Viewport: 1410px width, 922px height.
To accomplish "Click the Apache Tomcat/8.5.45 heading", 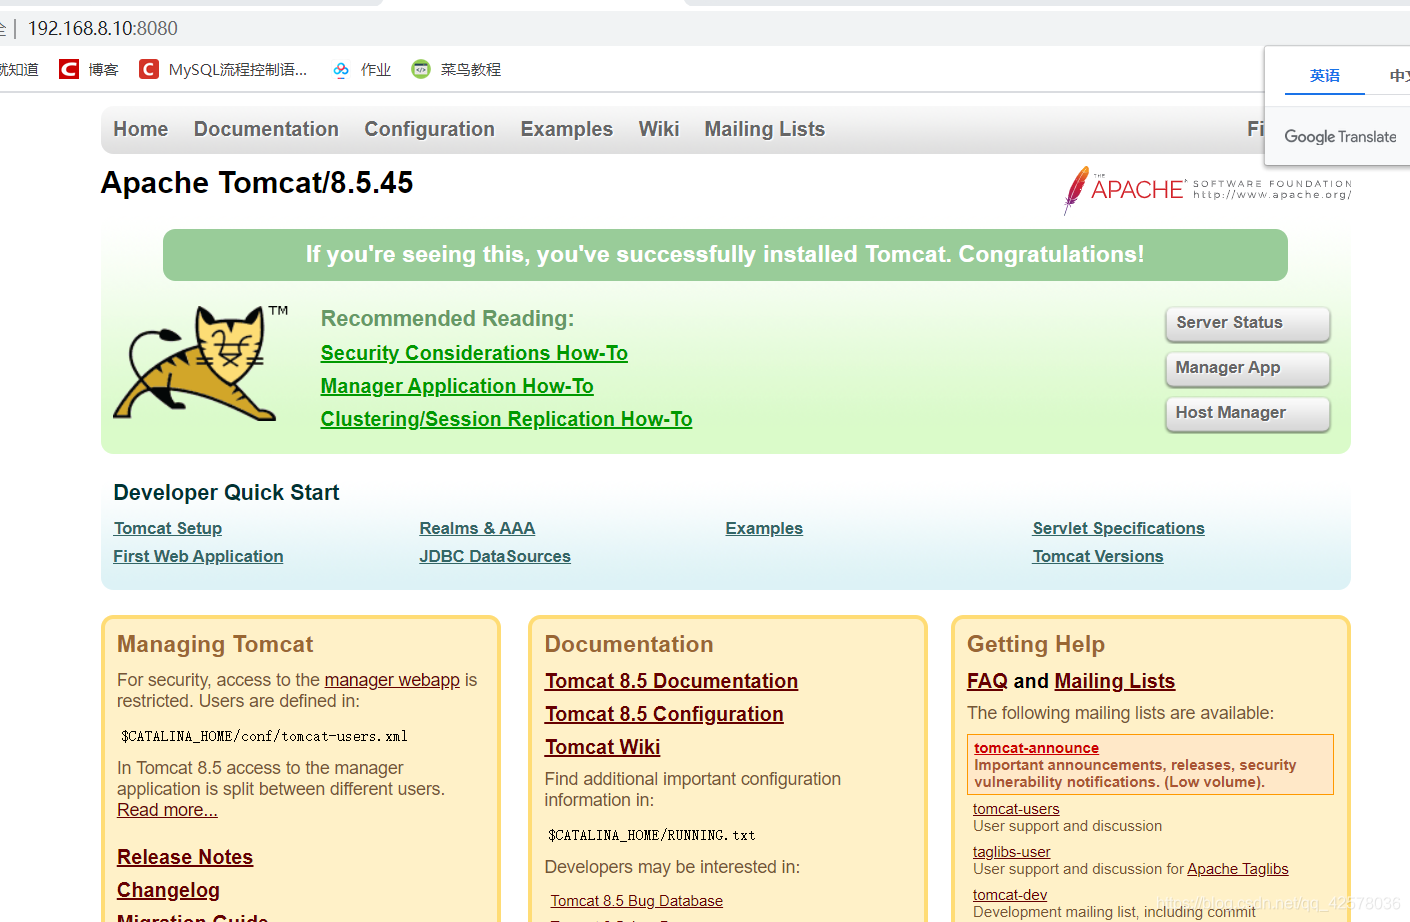I will coord(257,183).
